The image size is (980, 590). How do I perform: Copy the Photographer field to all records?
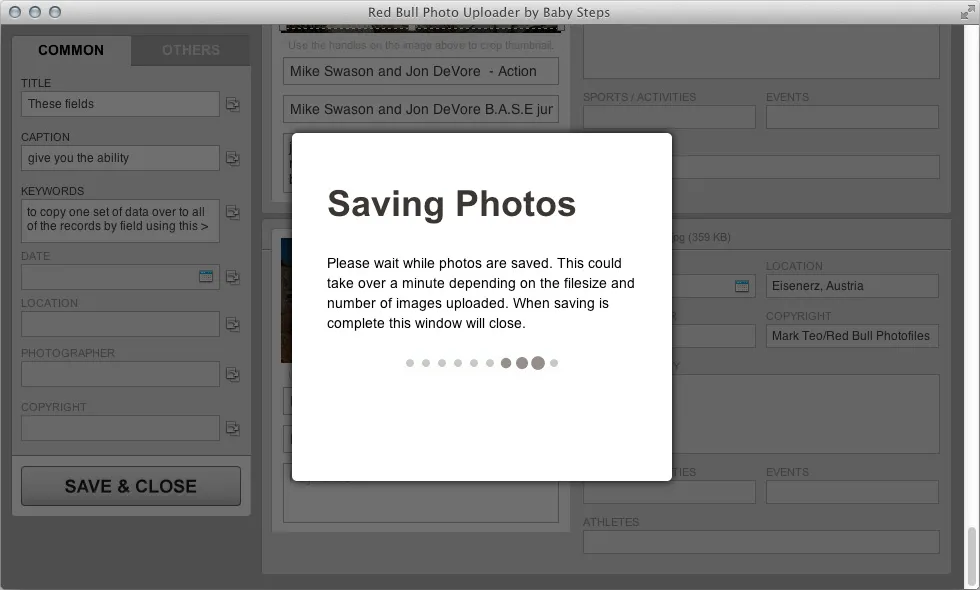(232, 374)
